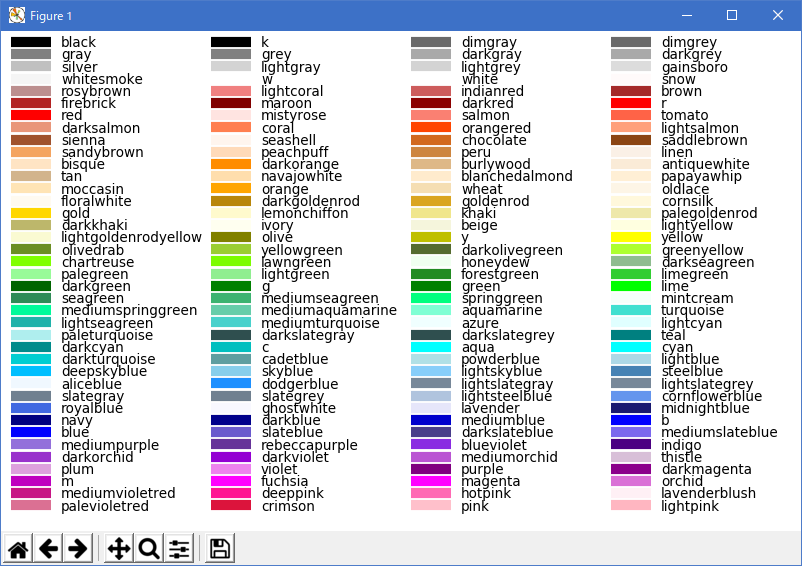
Task: Click the 'sandybrown' label
Action: (x=102, y=152)
